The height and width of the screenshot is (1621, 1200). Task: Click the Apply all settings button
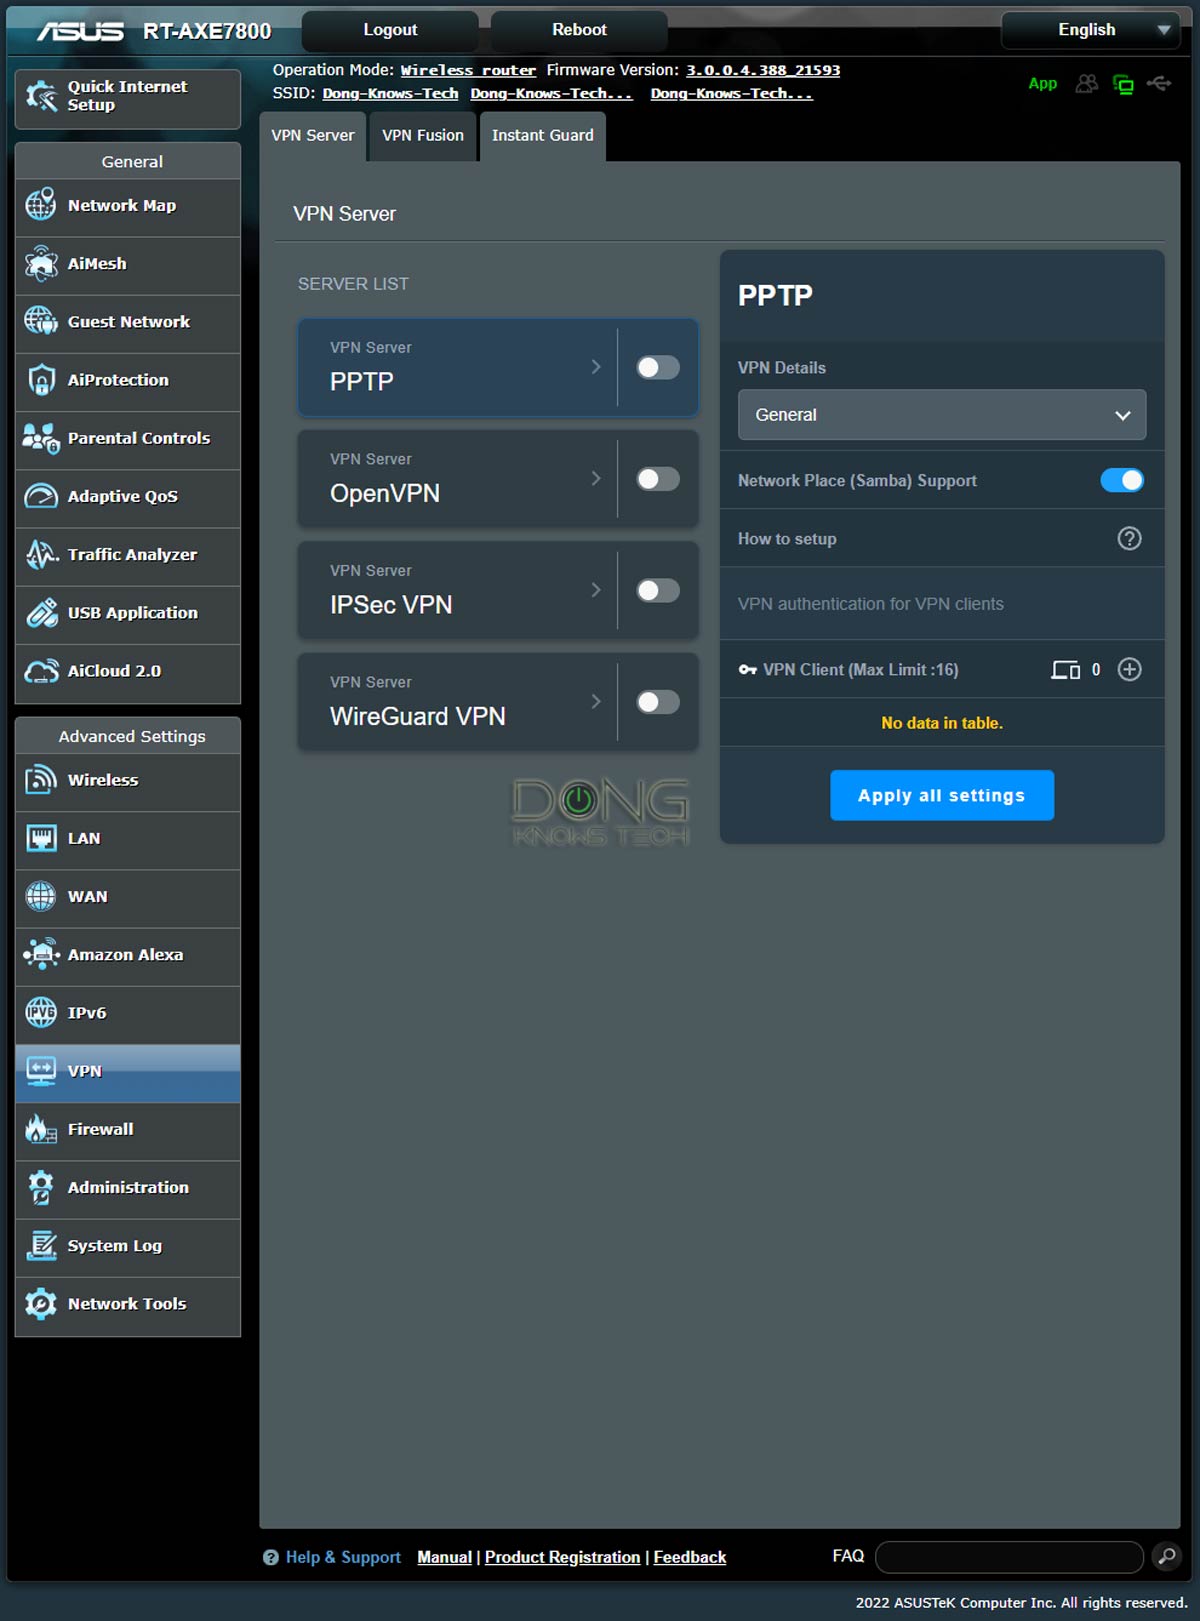point(942,796)
